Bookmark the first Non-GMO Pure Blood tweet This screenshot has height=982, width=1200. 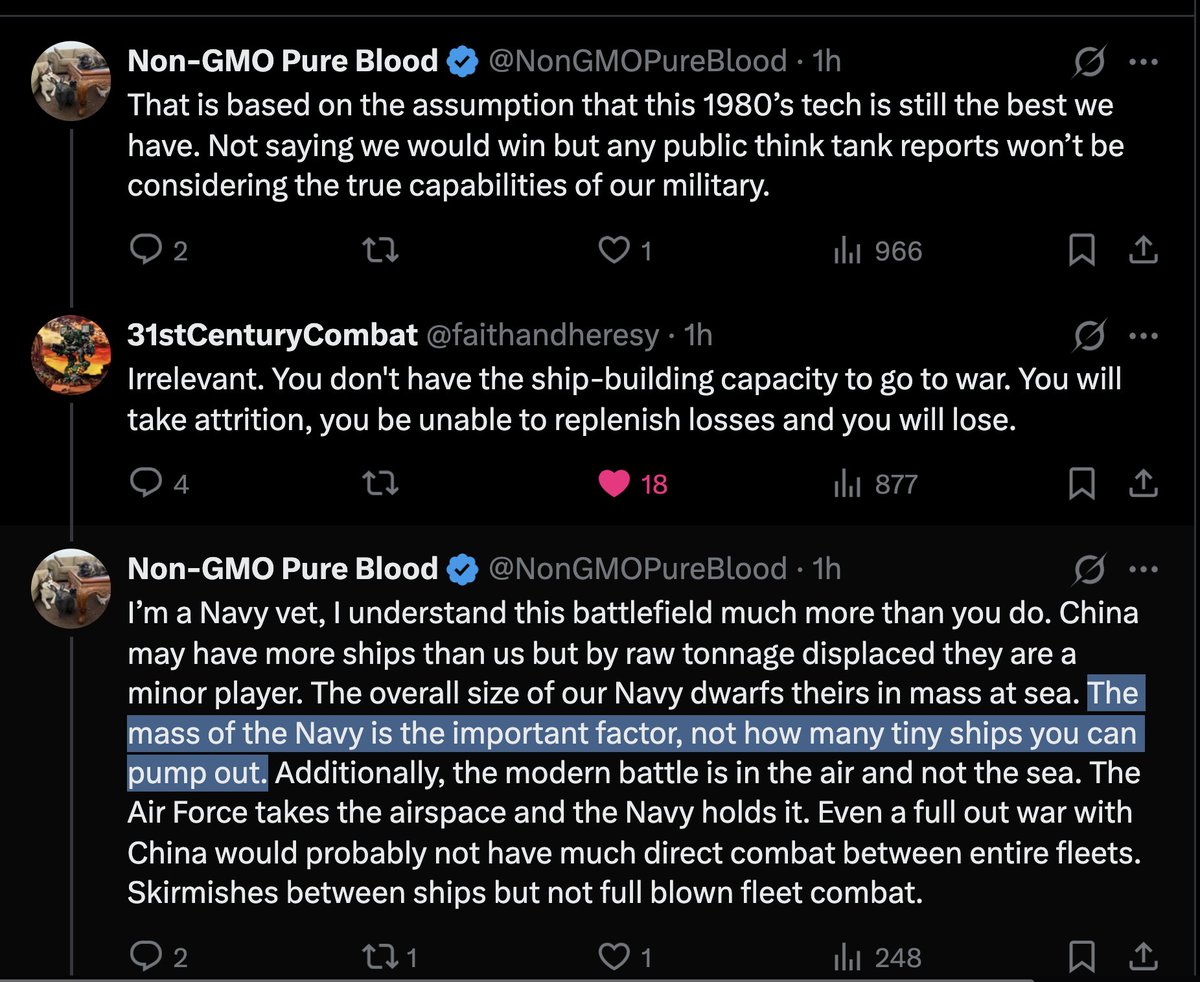pyautogui.click(x=1081, y=250)
